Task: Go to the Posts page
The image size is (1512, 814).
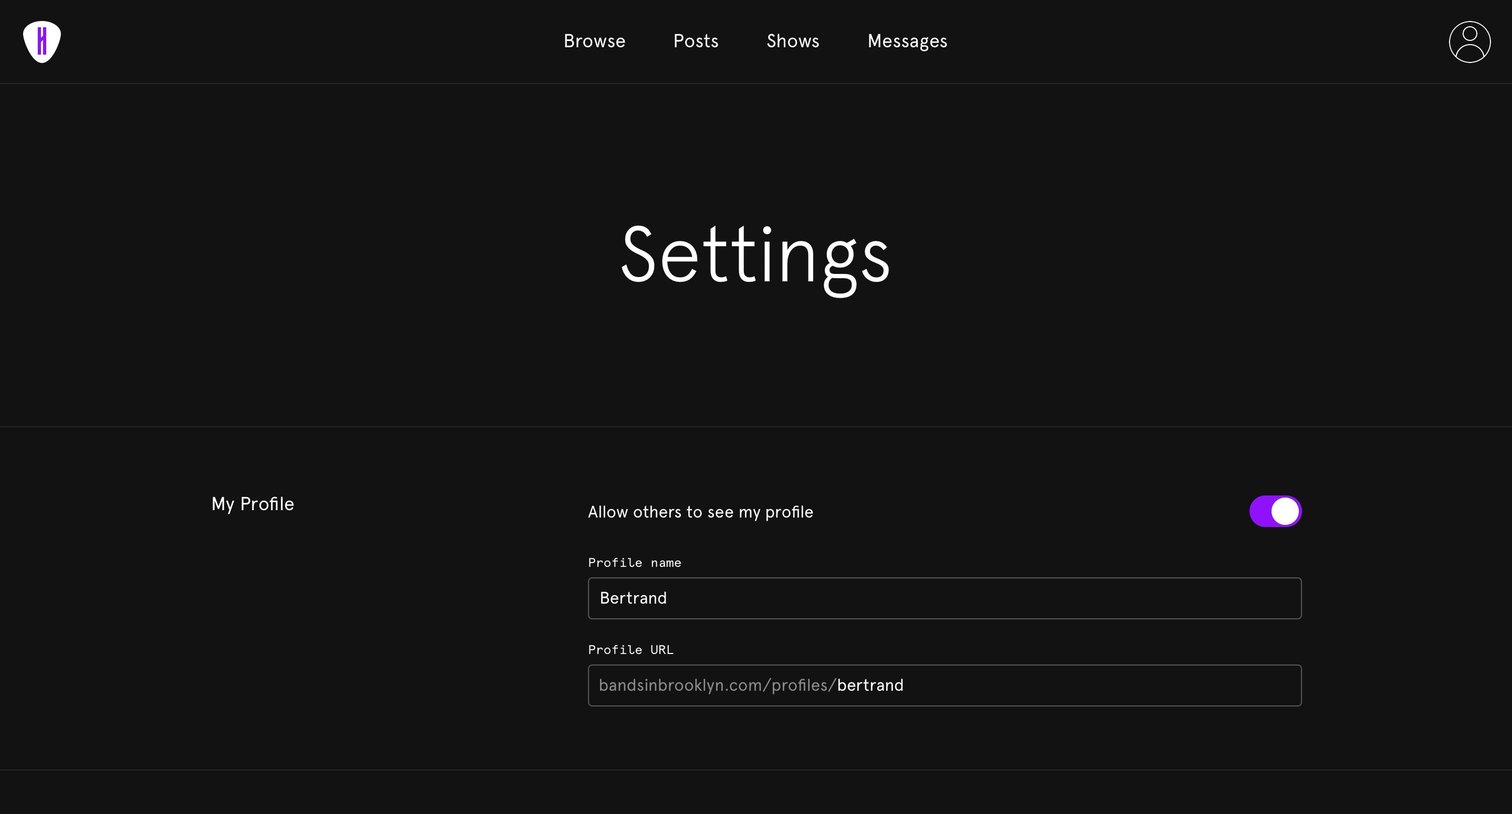Action: 696,41
